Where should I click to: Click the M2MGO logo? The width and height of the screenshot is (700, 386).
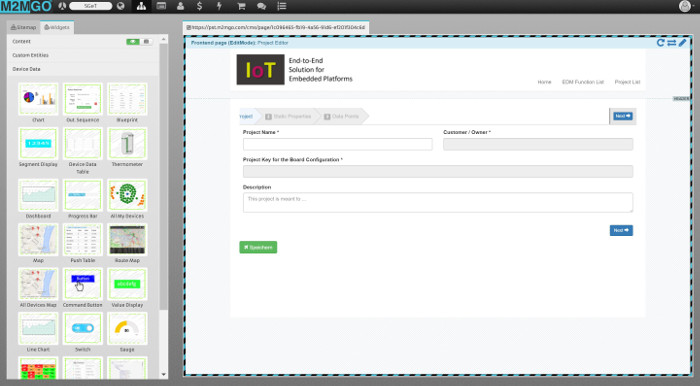(x=26, y=7)
